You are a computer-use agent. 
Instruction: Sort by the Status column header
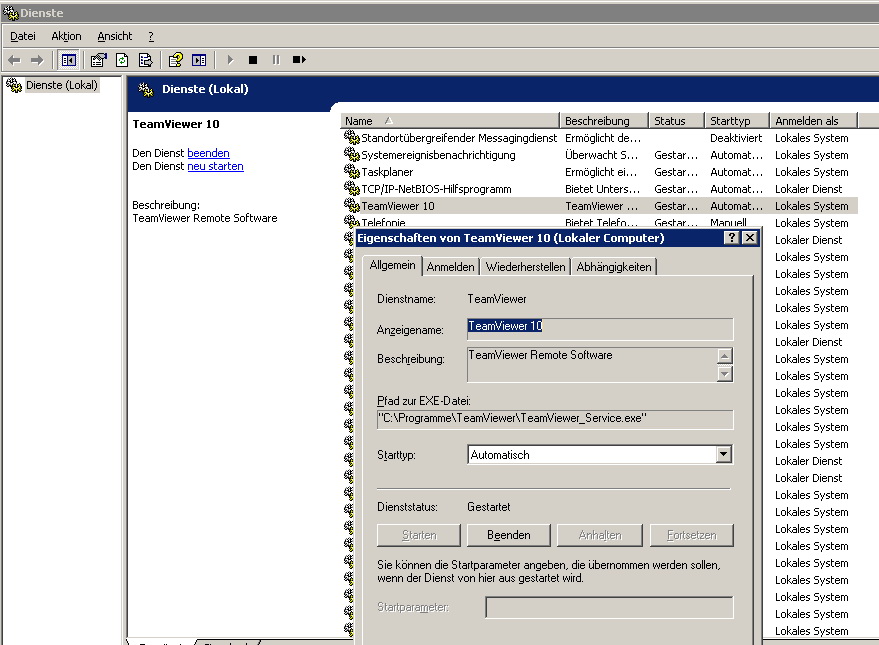coord(676,120)
